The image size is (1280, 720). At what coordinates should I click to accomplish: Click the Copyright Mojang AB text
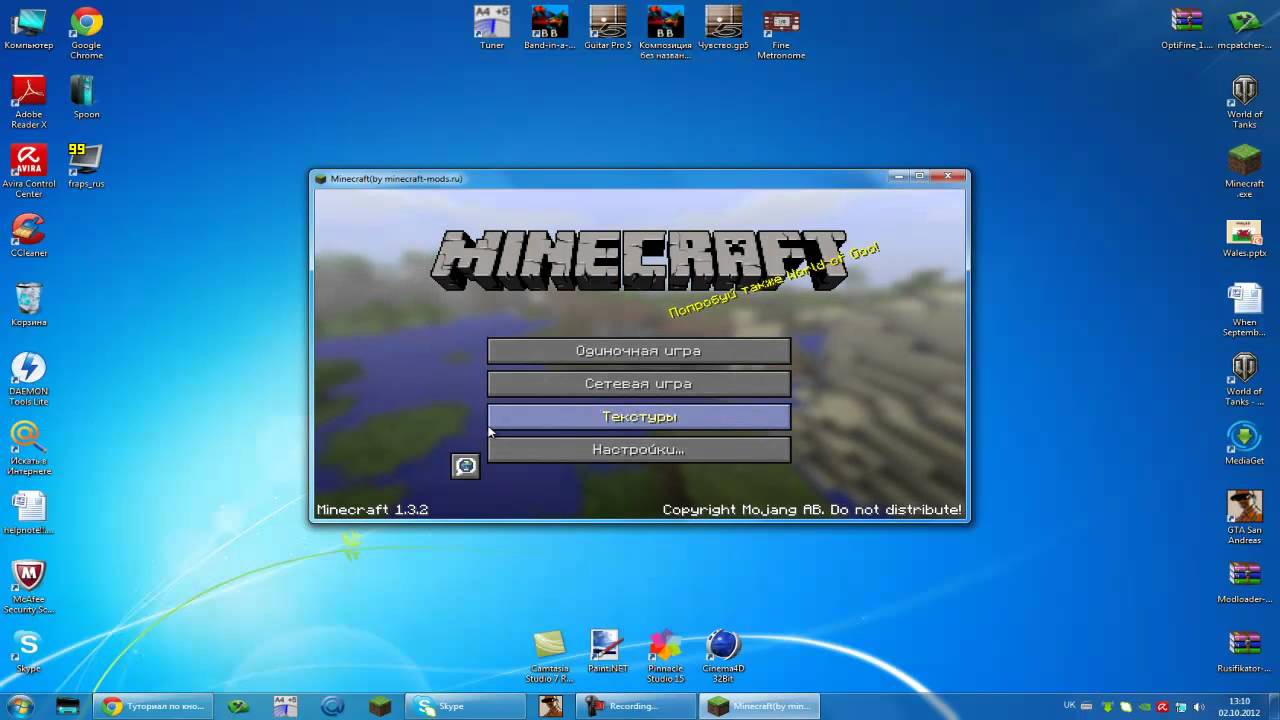[812, 510]
